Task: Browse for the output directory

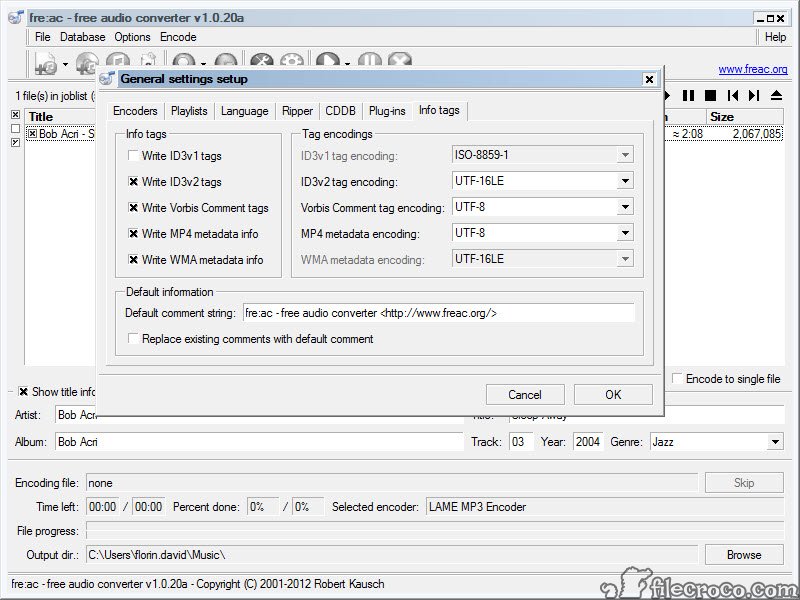Action: [744, 555]
